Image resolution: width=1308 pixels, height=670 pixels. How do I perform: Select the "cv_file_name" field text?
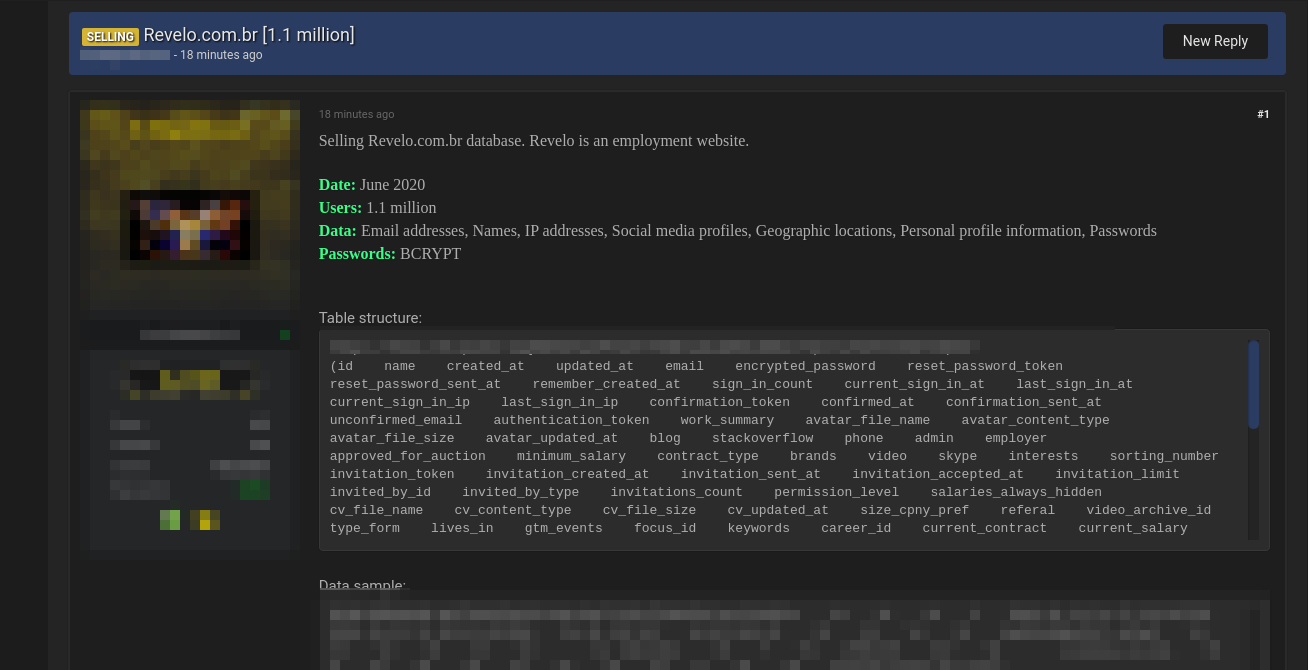pos(377,510)
